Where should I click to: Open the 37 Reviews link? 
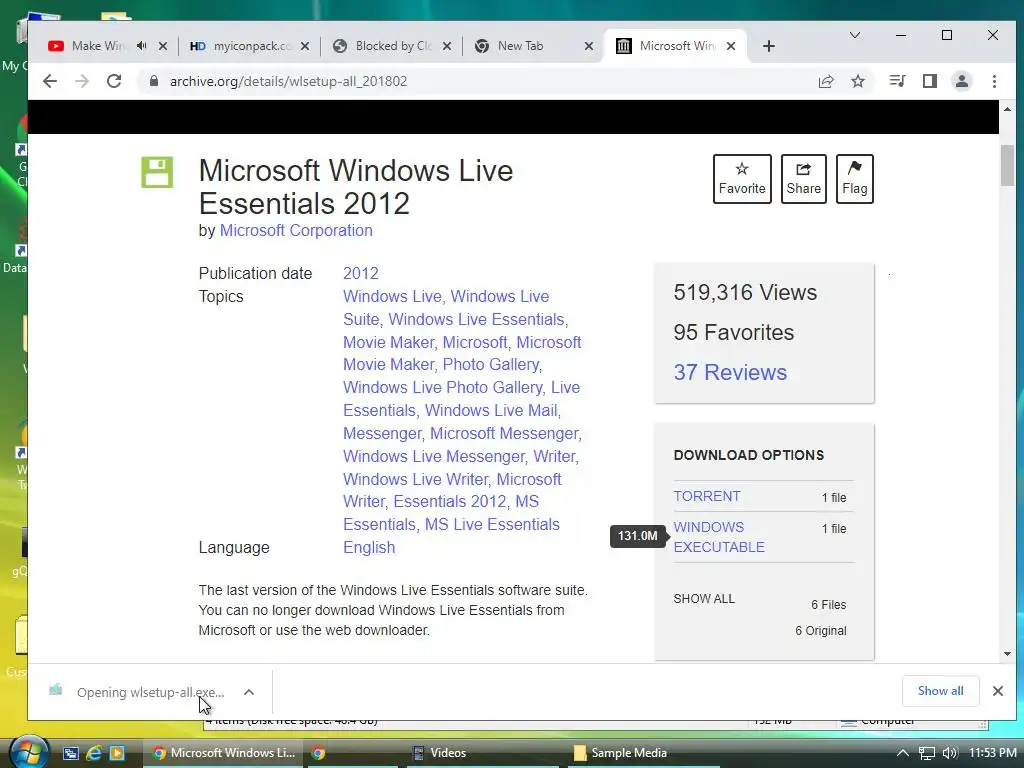tap(730, 372)
